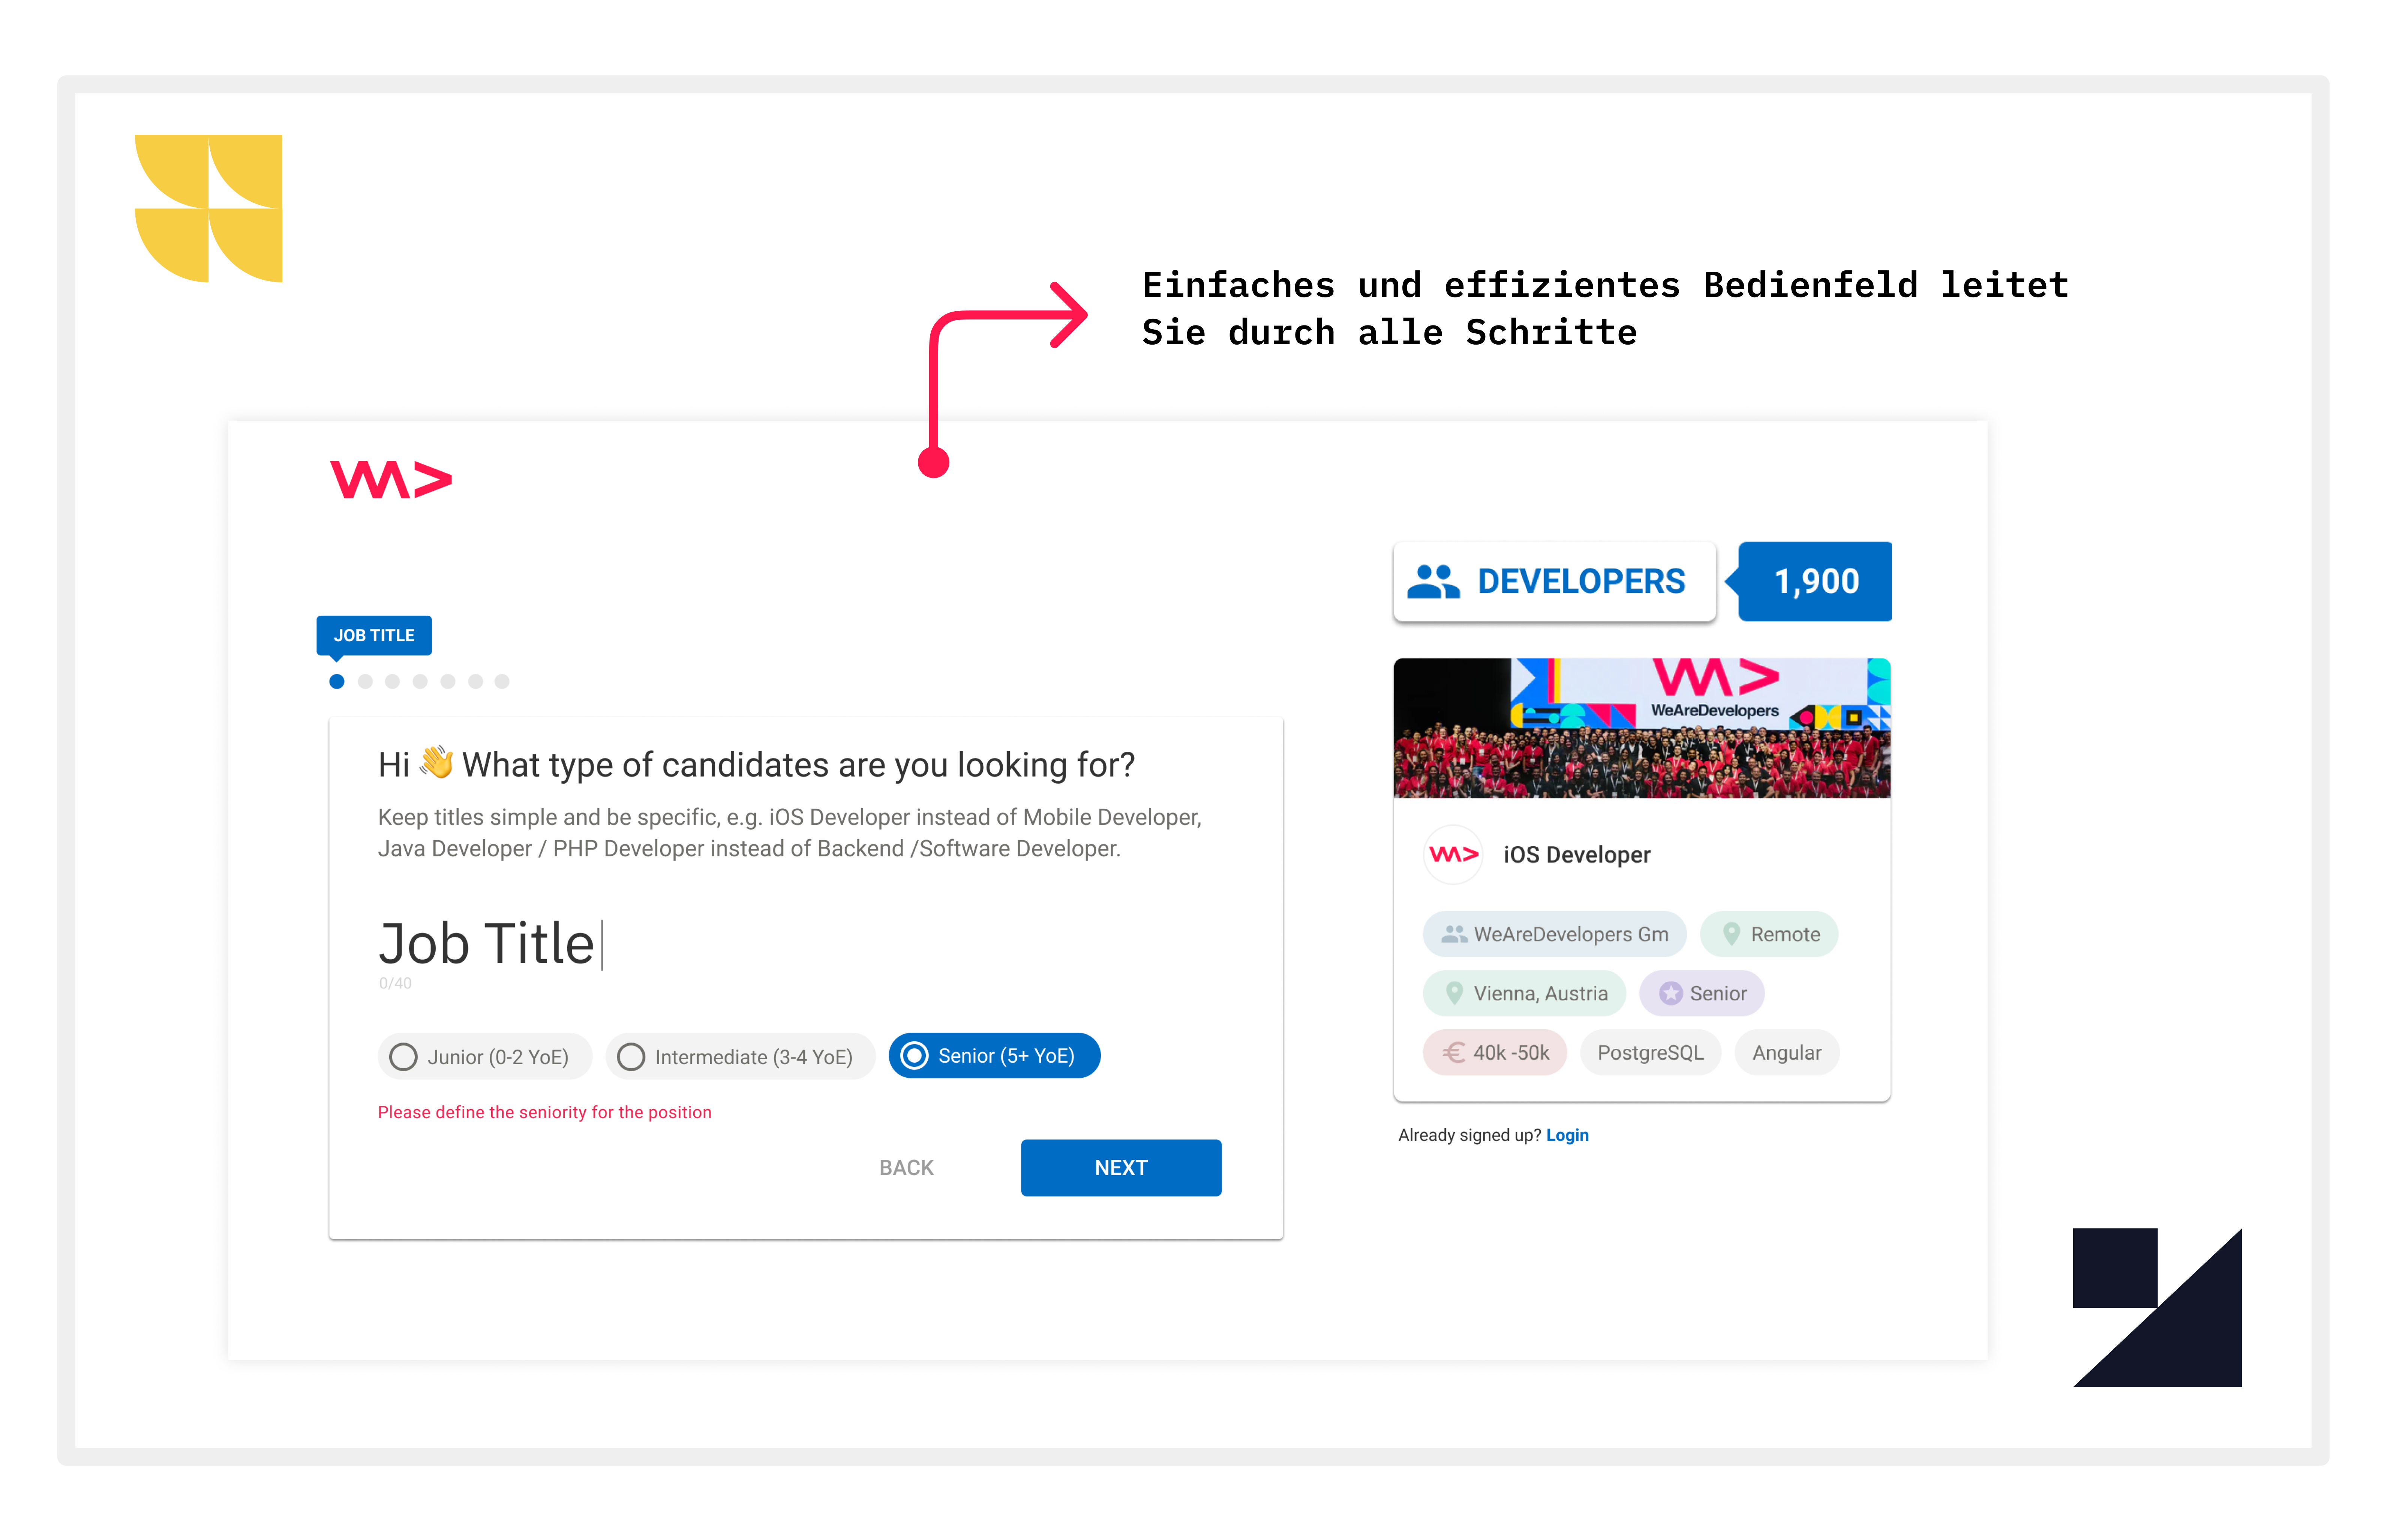
Task: Click the JOB TITLE step label
Action: 374,635
